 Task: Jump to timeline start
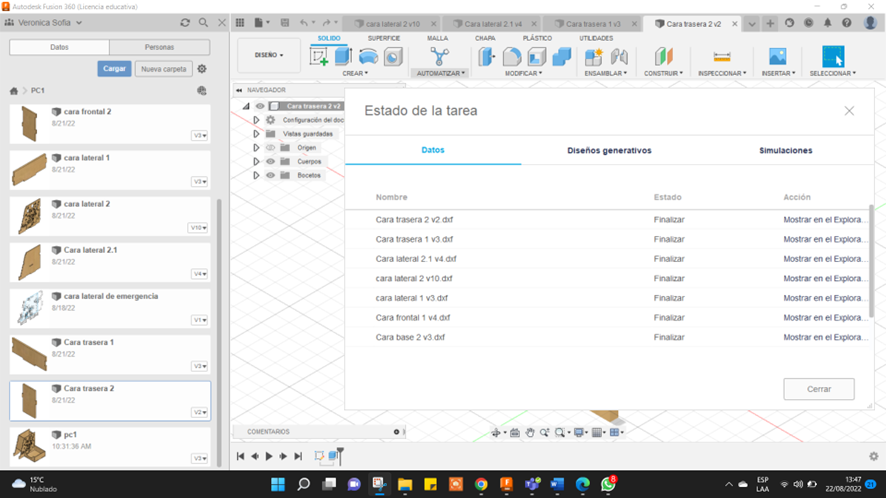240,456
